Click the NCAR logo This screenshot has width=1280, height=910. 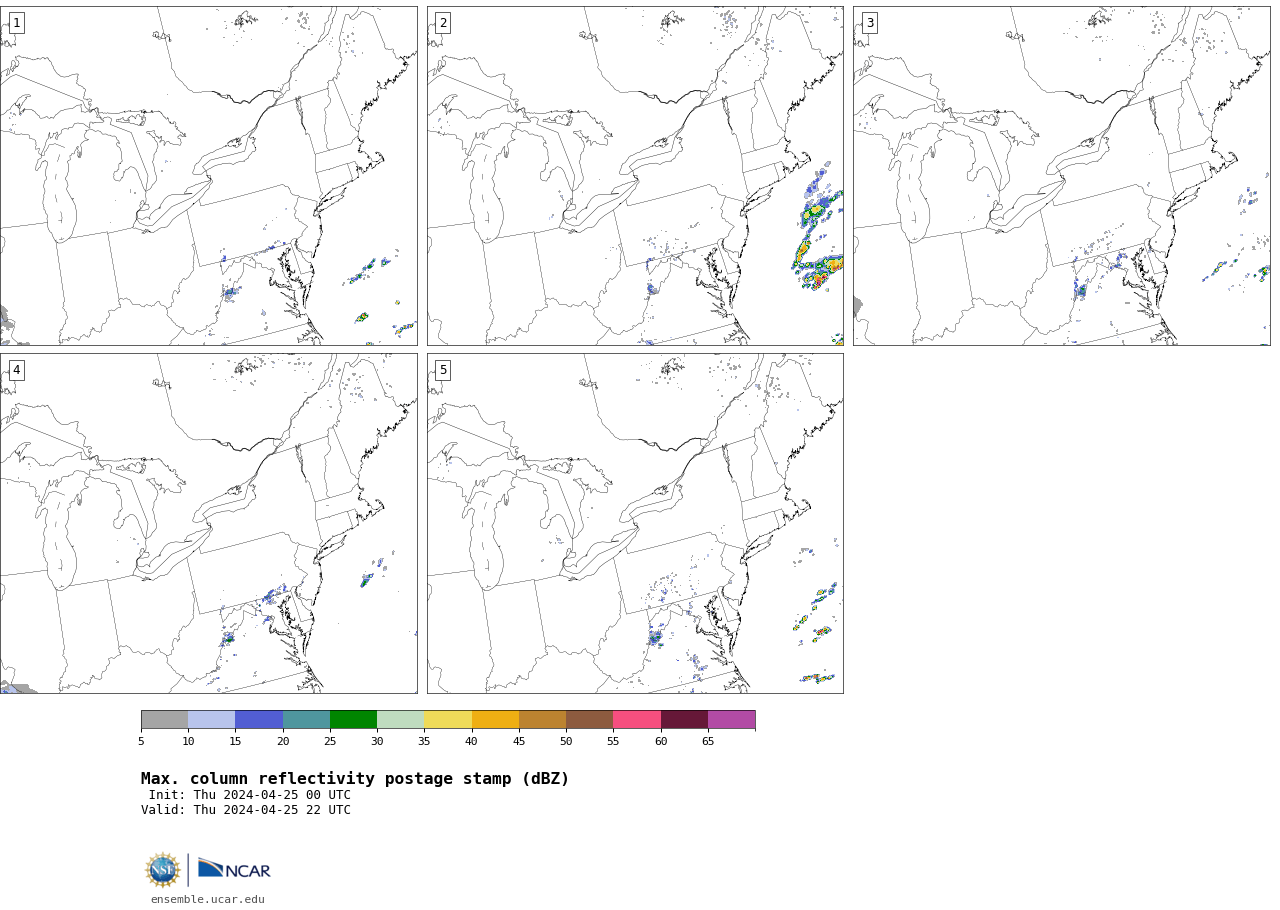pos(234,869)
